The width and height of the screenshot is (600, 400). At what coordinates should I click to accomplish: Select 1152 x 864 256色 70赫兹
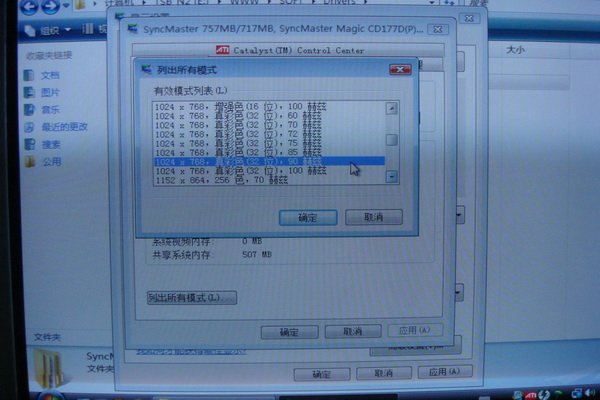[x=269, y=180]
